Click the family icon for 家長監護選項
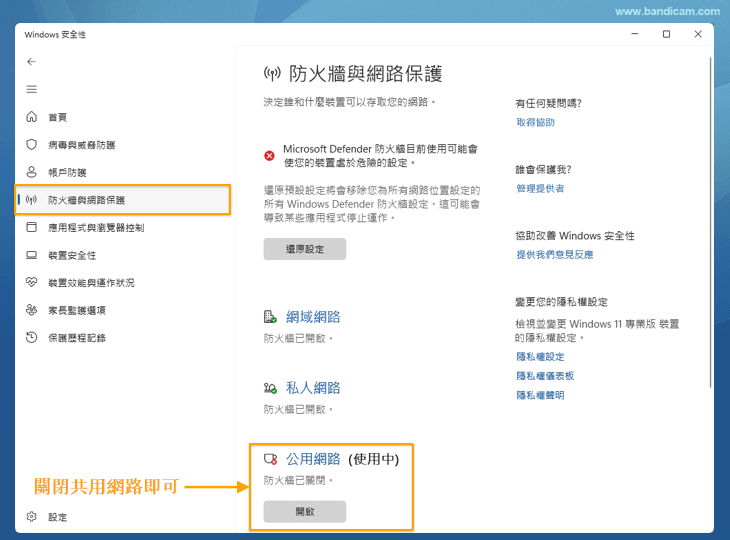The image size is (730, 540). [31, 310]
